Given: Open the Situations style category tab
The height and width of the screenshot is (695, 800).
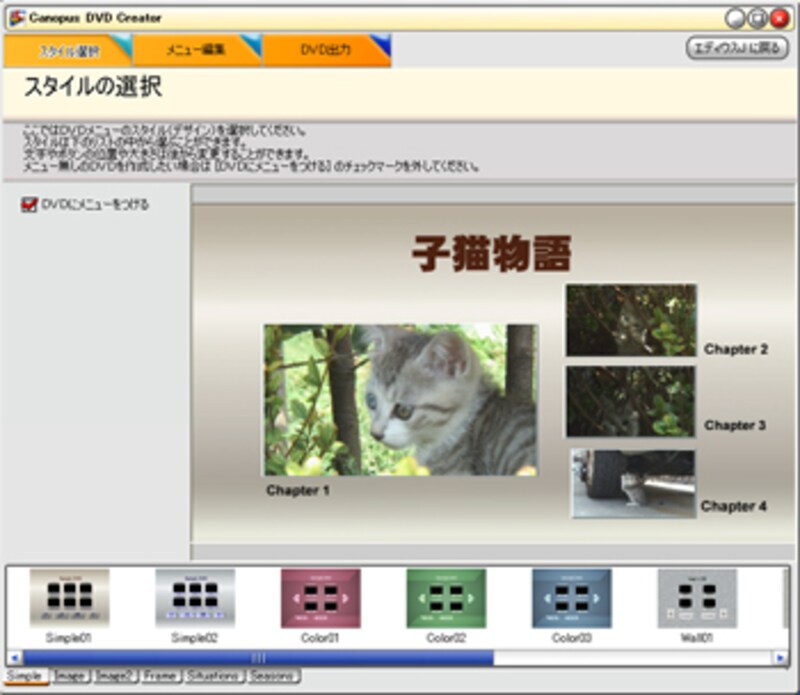Looking at the screenshot, I should pos(213,677).
